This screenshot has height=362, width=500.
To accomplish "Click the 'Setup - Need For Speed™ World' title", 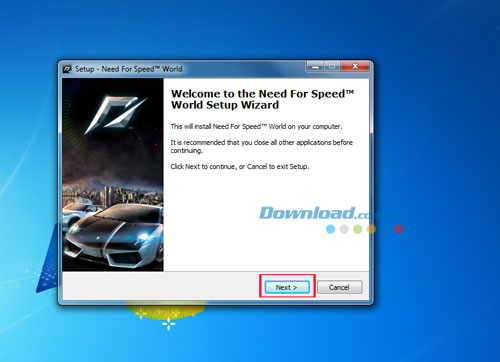I will pos(128,69).
